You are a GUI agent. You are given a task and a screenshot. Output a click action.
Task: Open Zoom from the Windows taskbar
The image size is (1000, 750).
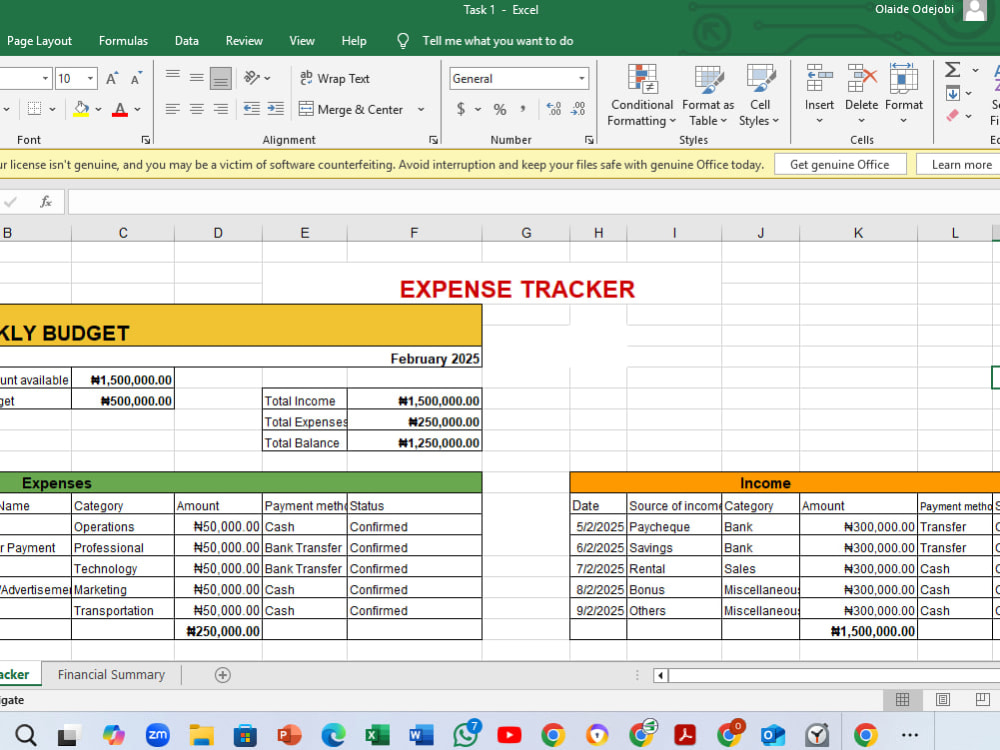click(158, 735)
